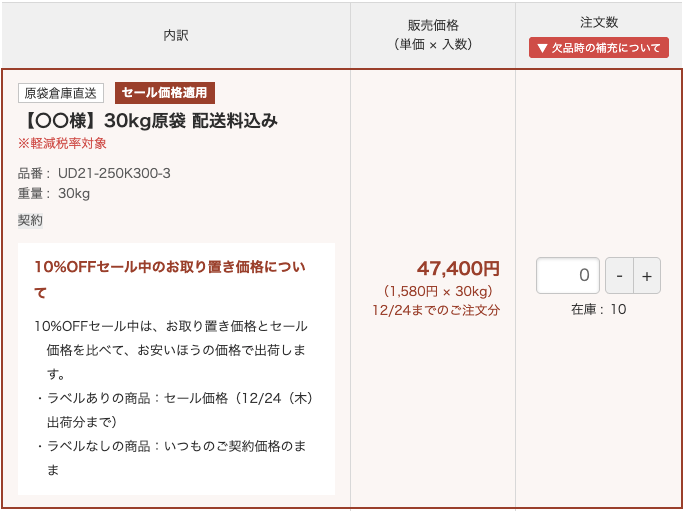
Task: Click the 内訳 column header
Action: [x=176, y=35]
